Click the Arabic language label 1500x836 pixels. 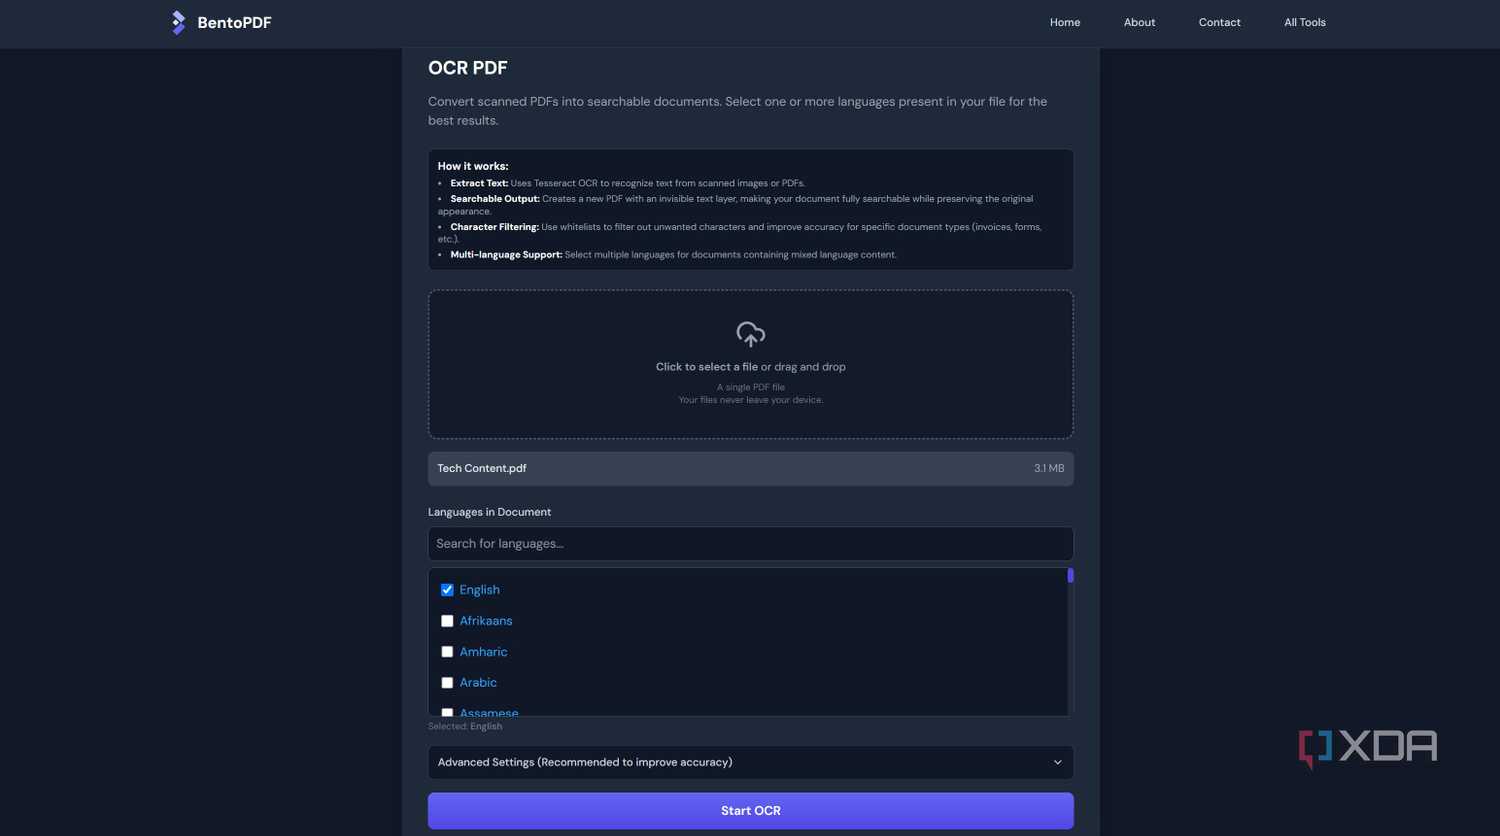pyautogui.click(x=478, y=683)
